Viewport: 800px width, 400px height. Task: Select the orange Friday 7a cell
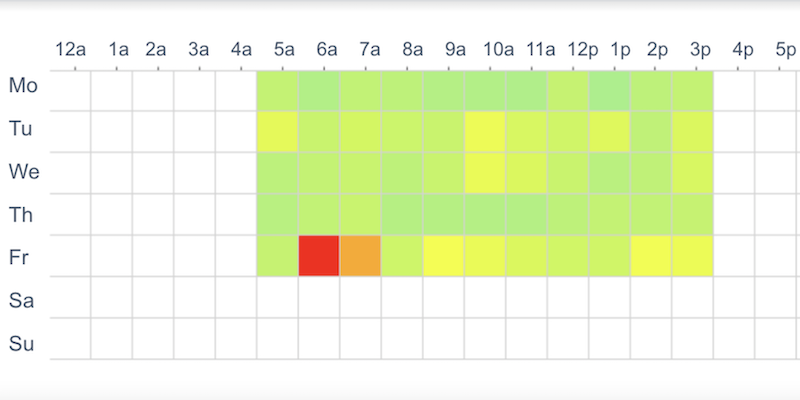point(361,256)
